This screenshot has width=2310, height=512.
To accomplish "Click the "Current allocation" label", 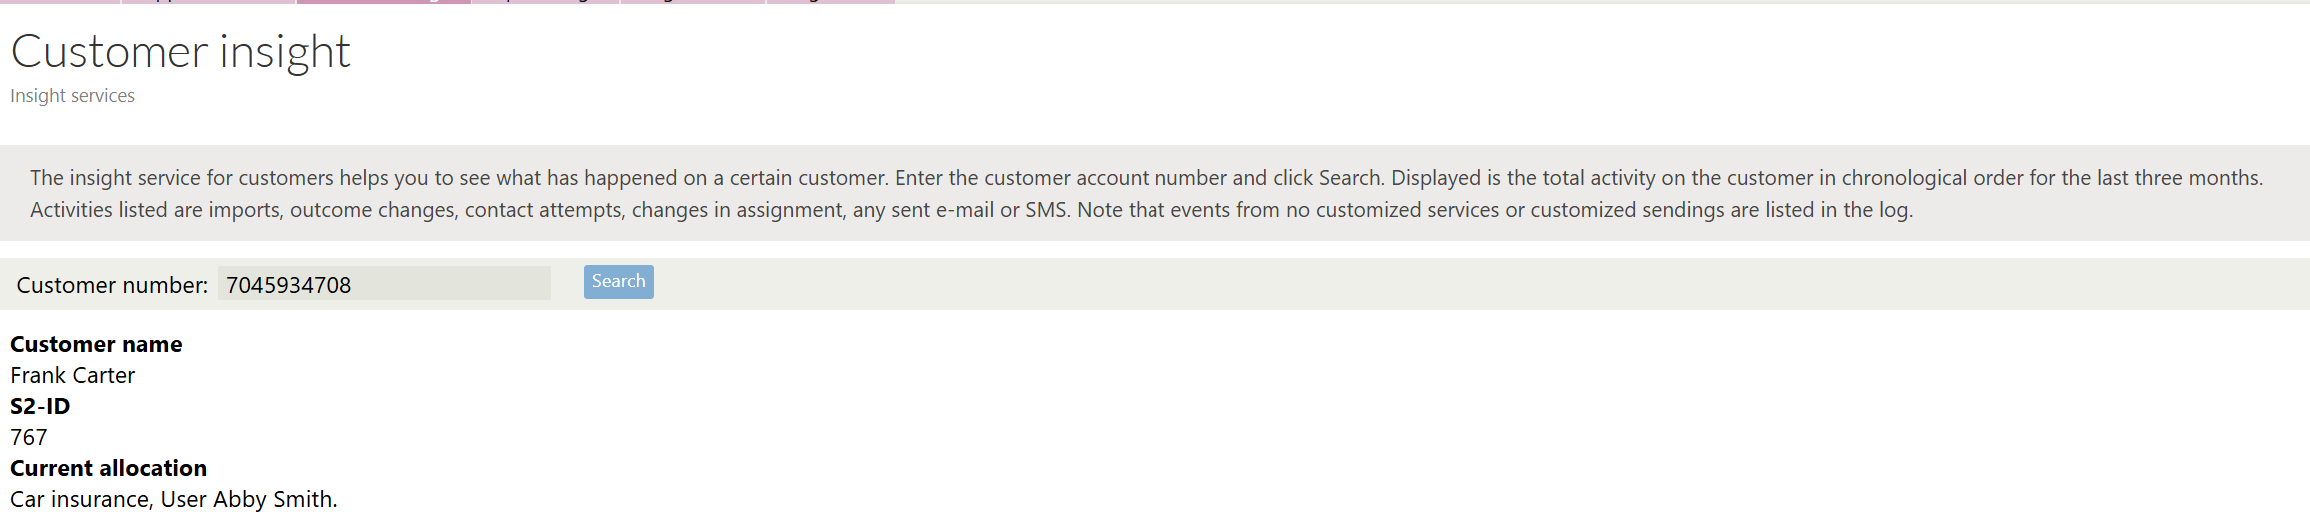I will (108, 468).
